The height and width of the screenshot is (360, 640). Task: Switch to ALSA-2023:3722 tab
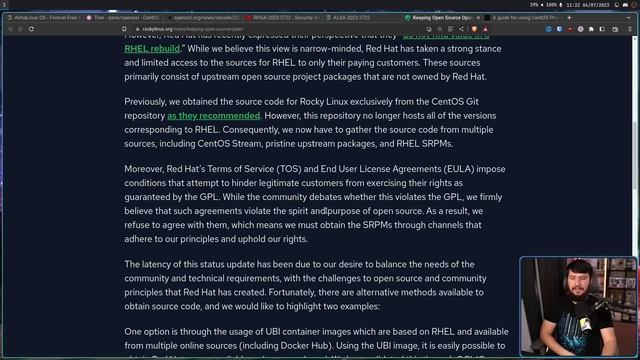tap(362, 18)
